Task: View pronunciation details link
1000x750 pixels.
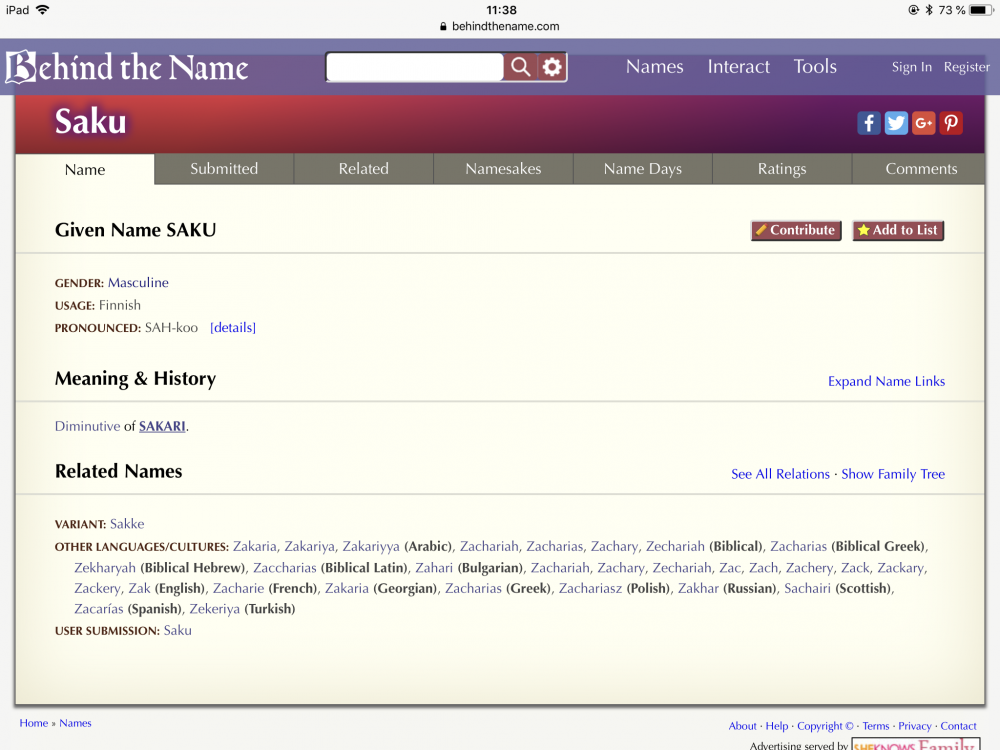Action: pos(233,327)
